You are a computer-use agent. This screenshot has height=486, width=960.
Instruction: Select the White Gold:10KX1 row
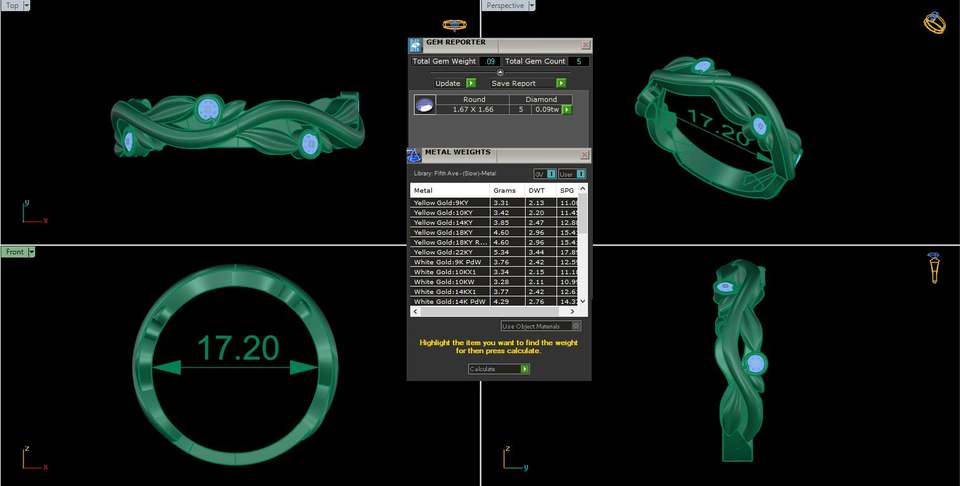click(494, 272)
